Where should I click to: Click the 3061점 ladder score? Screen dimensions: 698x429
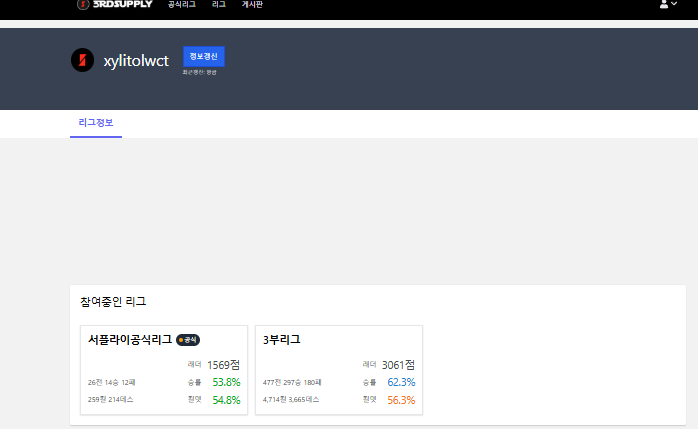coord(397,365)
